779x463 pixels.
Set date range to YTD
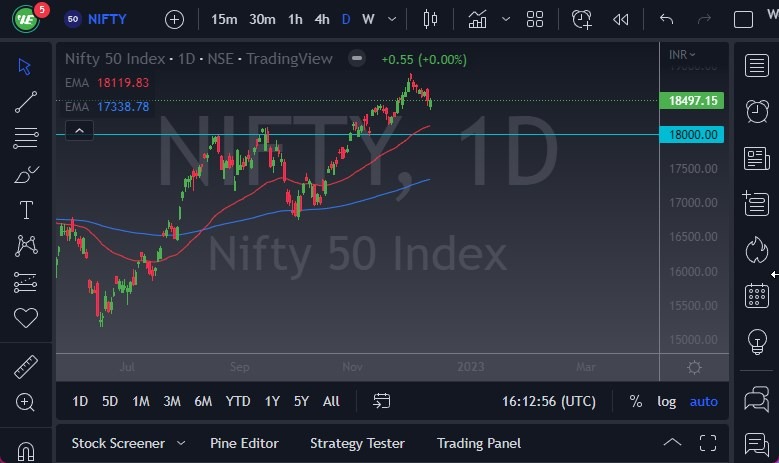click(237, 401)
